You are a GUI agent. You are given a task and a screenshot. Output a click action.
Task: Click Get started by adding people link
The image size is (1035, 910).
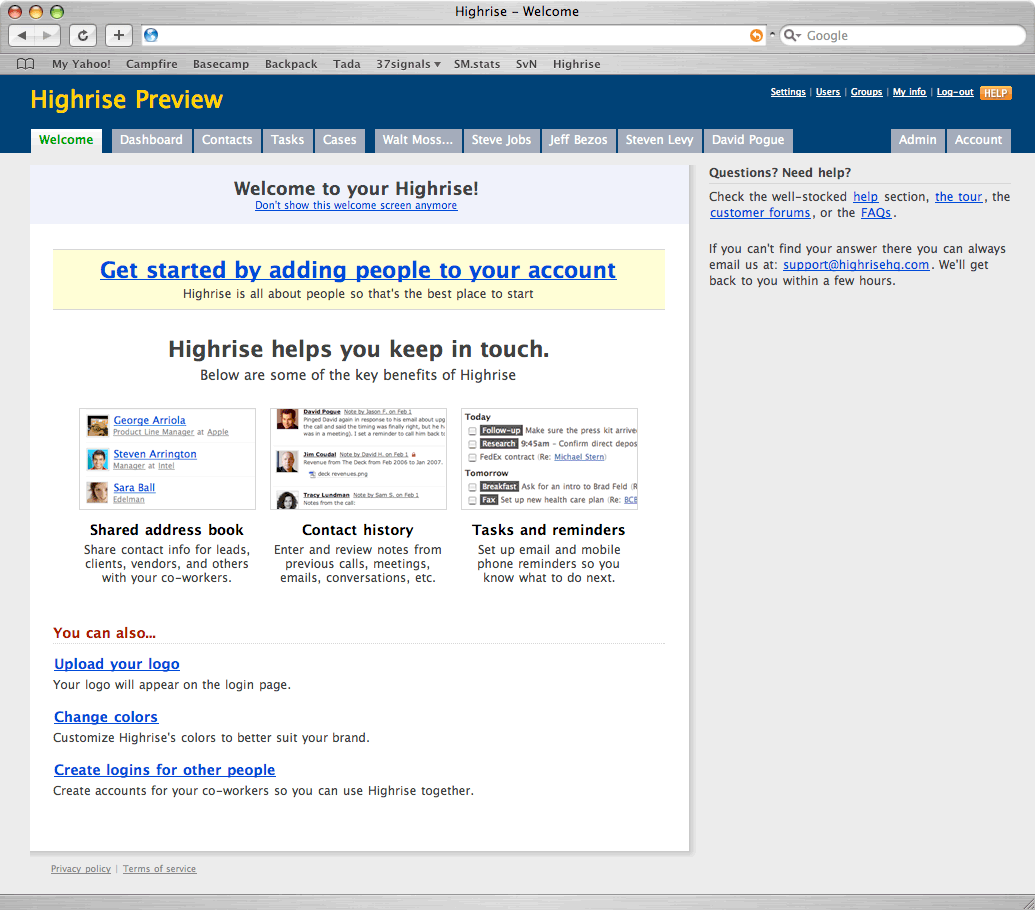pyautogui.click(x=358, y=270)
